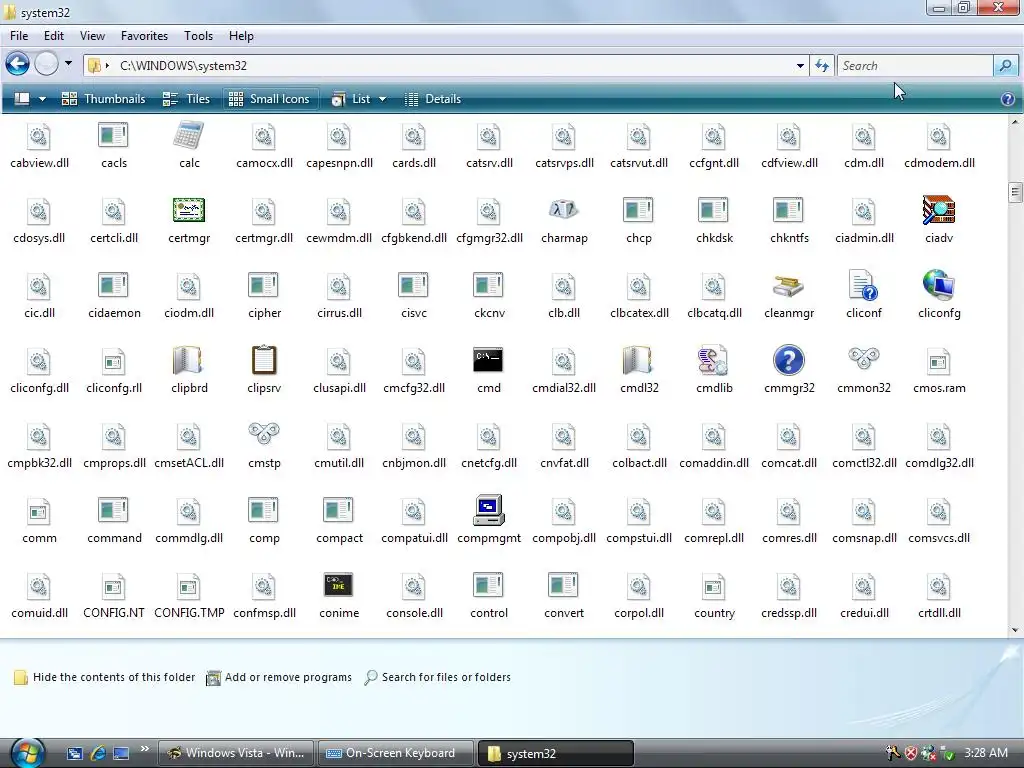Open the Edit menu
Image resolution: width=1024 pixels, height=768 pixels.
54,36
